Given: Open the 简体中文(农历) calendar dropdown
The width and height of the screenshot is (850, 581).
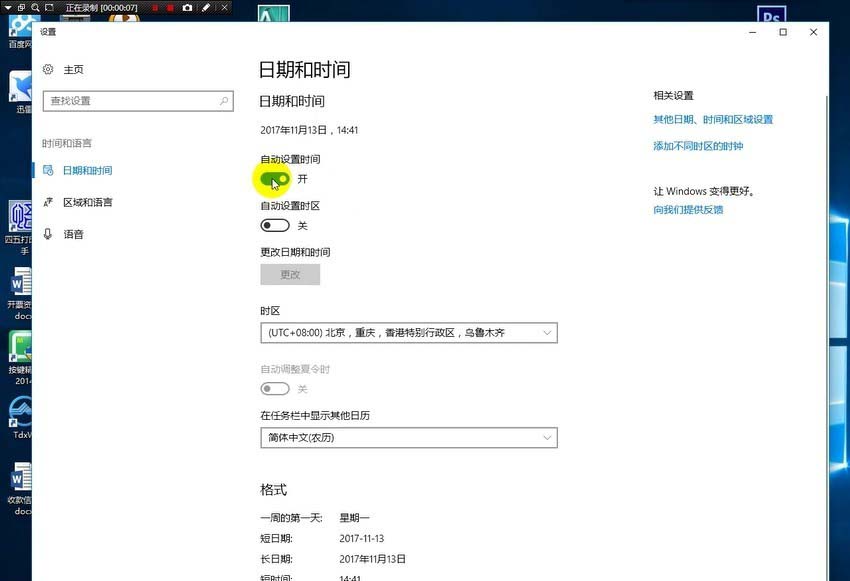Looking at the screenshot, I should (409, 437).
